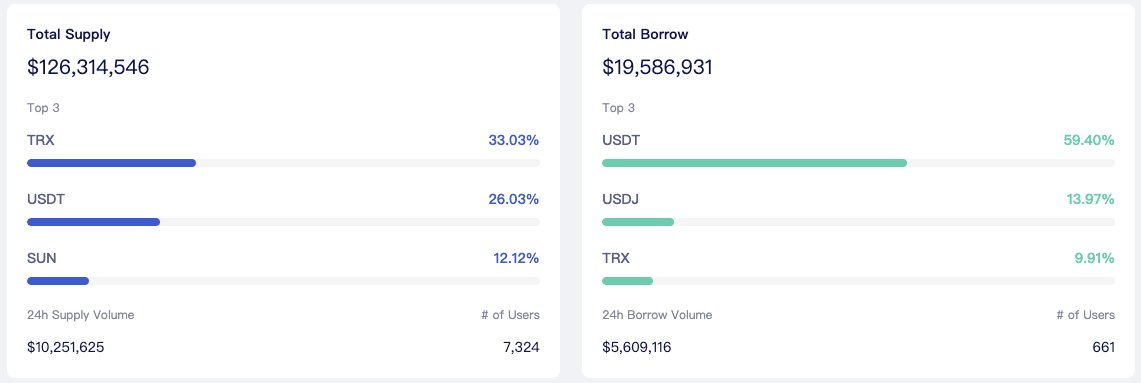Click the USDT borrow progress bar
Image resolution: width=1141 pixels, height=383 pixels.
(859, 163)
